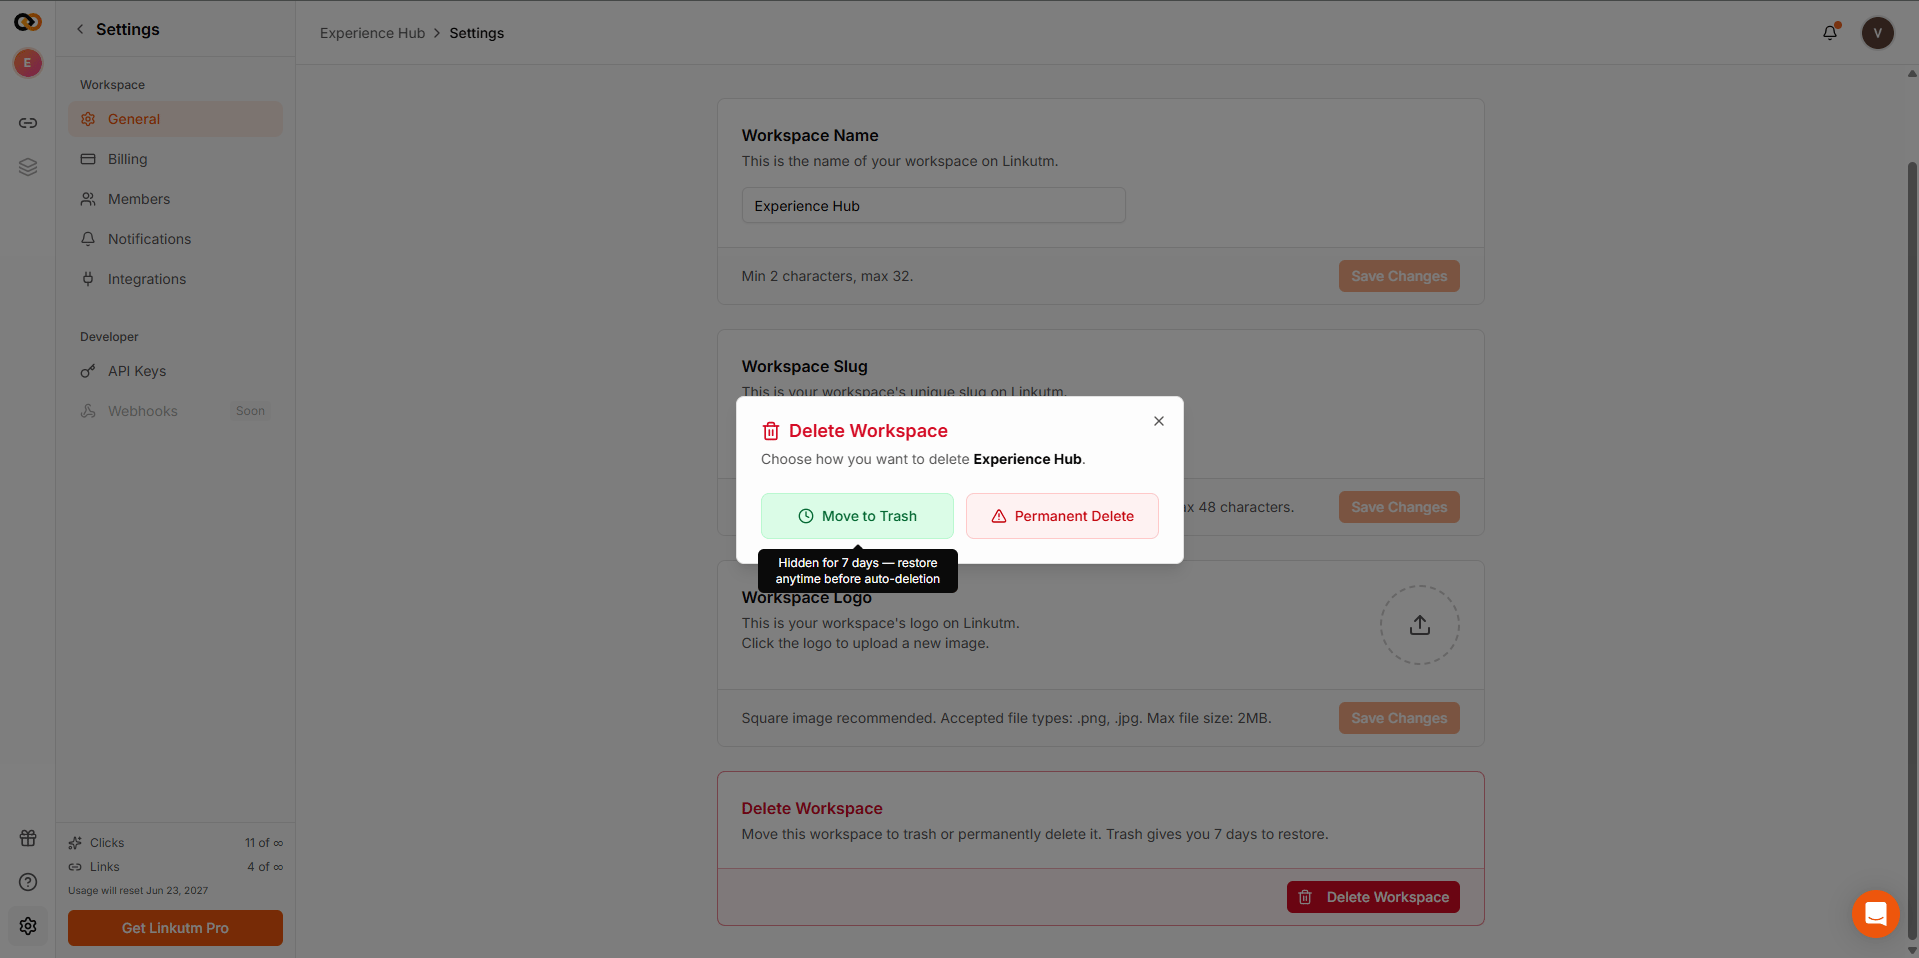Image resolution: width=1919 pixels, height=958 pixels.
Task: Open the help question mark icon
Action: [28, 882]
